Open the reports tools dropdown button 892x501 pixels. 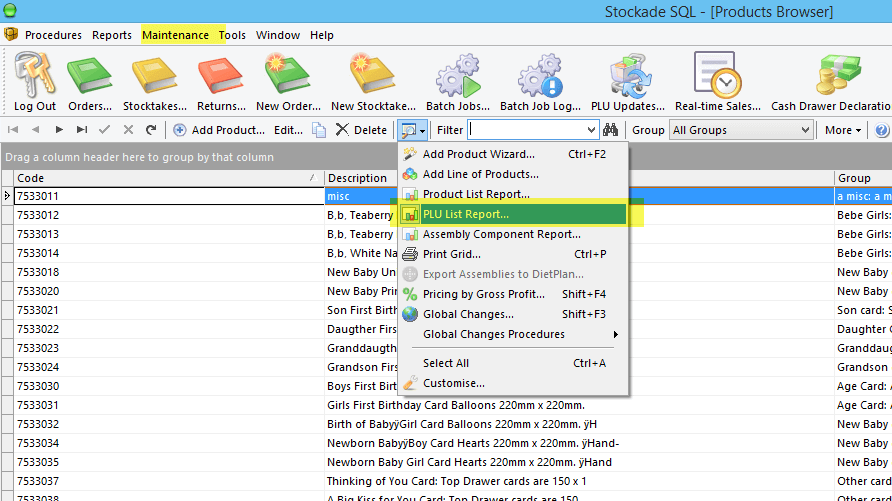[x=413, y=130]
